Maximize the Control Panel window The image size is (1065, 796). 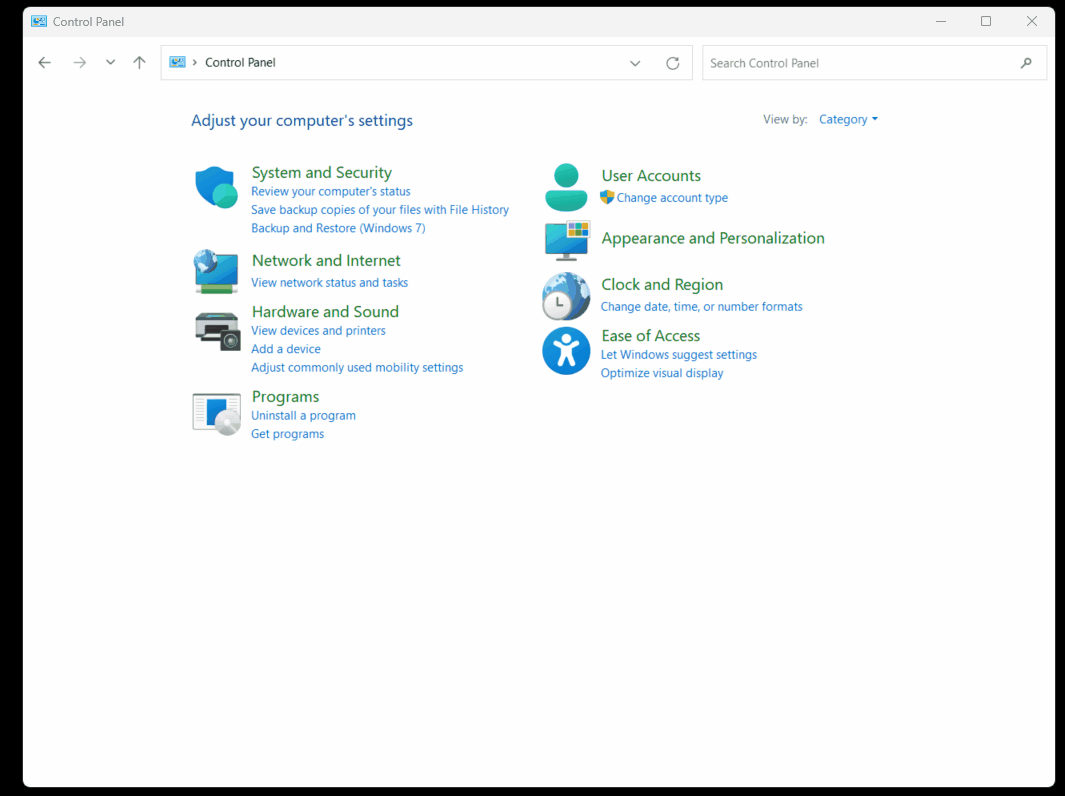(x=986, y=21)
